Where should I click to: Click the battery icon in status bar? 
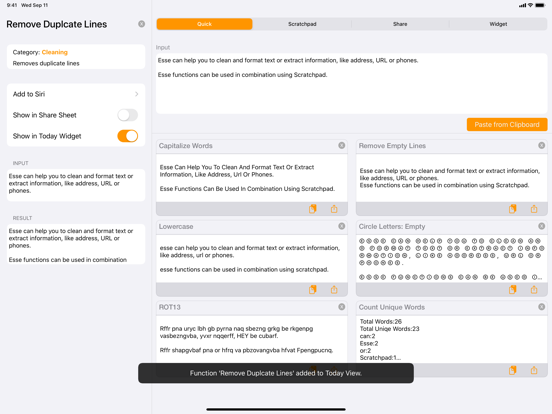click(540, 5)
